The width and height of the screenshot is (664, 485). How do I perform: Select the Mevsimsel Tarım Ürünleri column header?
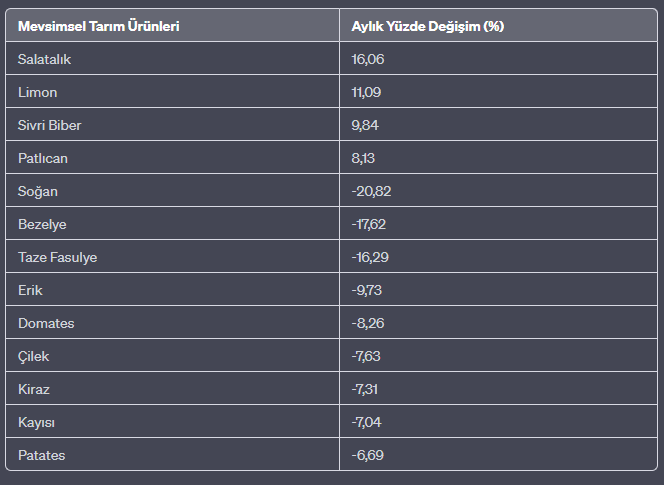tap(172, 25)
